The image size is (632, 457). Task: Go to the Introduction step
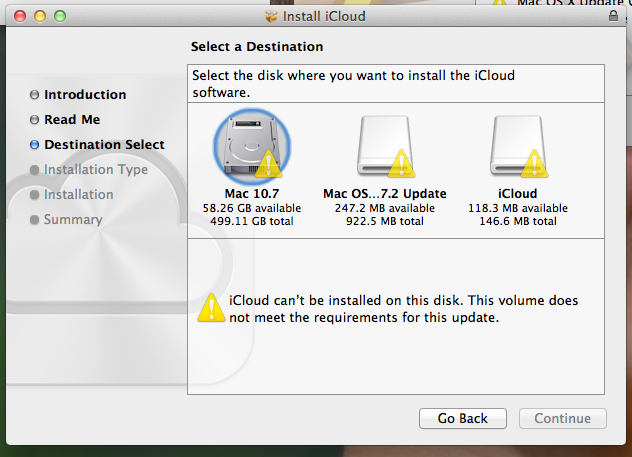click(x=85, y=94)
